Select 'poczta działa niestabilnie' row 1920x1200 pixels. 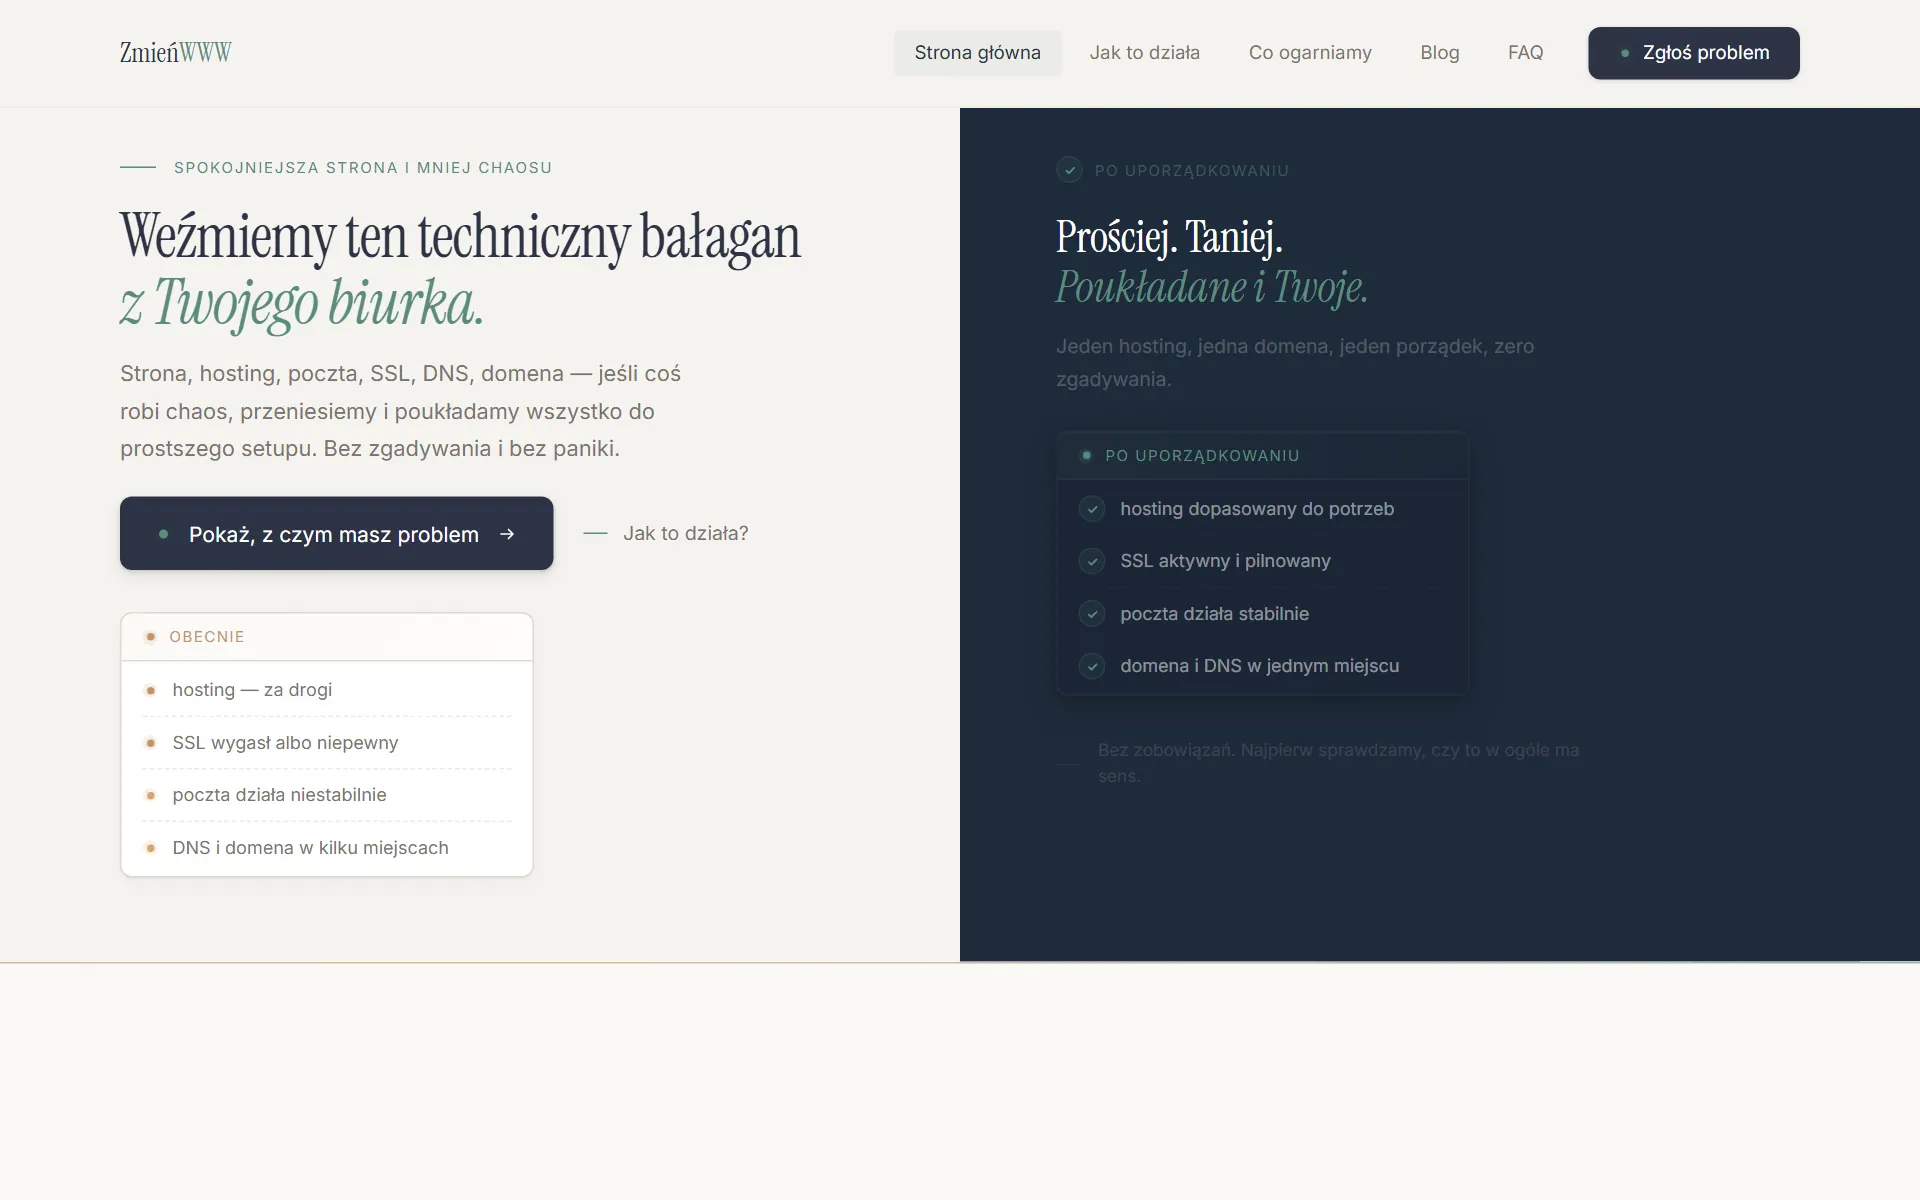327,795
